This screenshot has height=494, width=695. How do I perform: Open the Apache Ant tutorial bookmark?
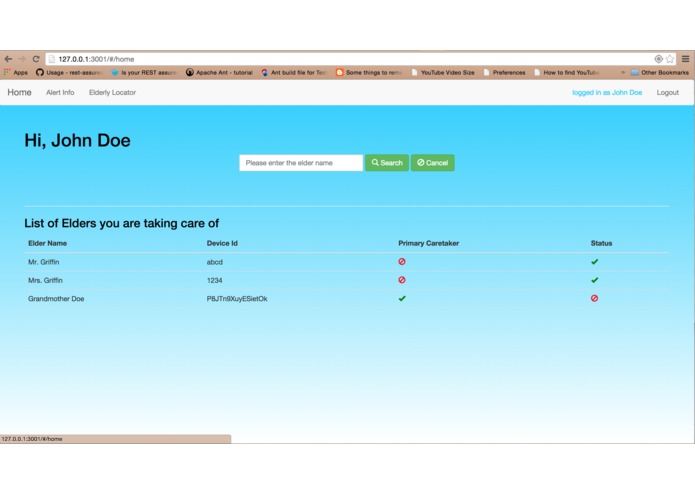[x=219, y=72]
